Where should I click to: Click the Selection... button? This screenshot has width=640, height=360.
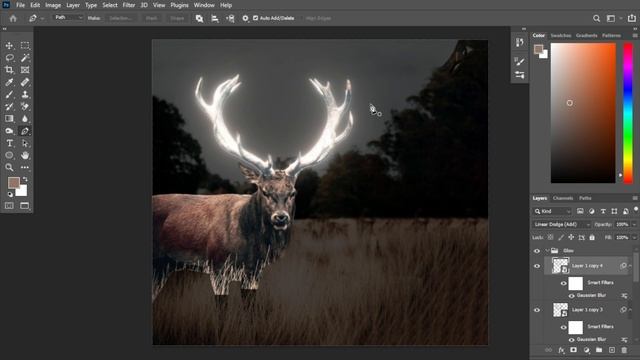click(x=121, y=18)
